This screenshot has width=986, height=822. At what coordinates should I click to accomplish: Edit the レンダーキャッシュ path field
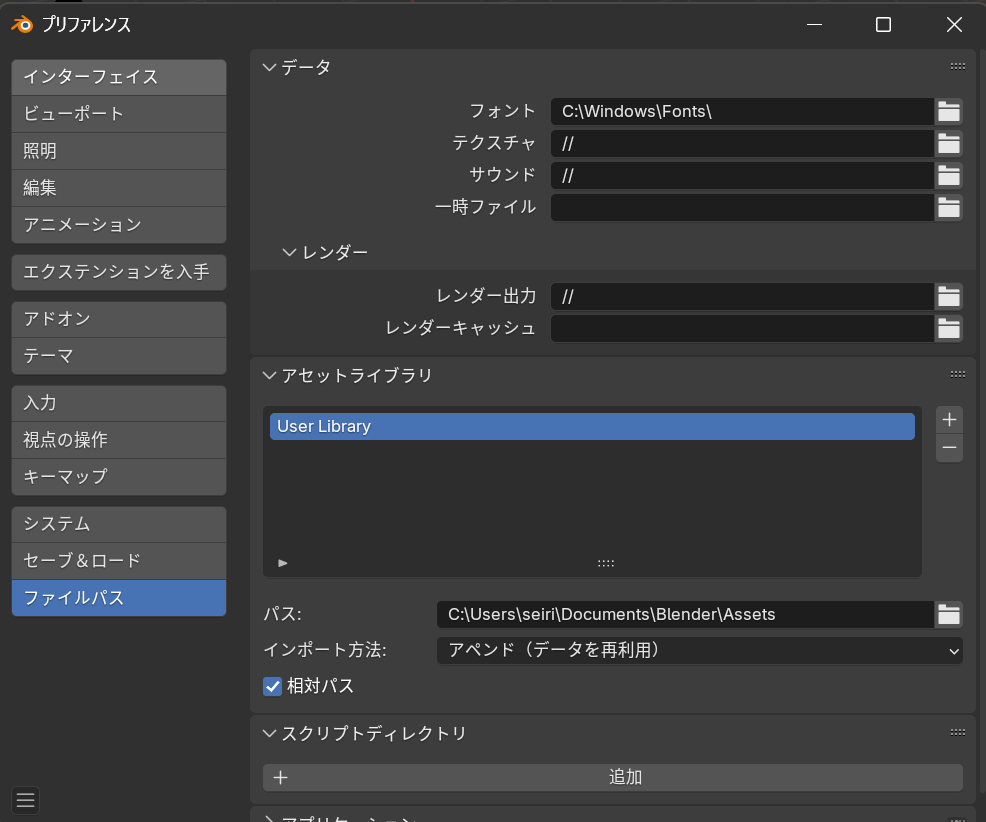742,328
